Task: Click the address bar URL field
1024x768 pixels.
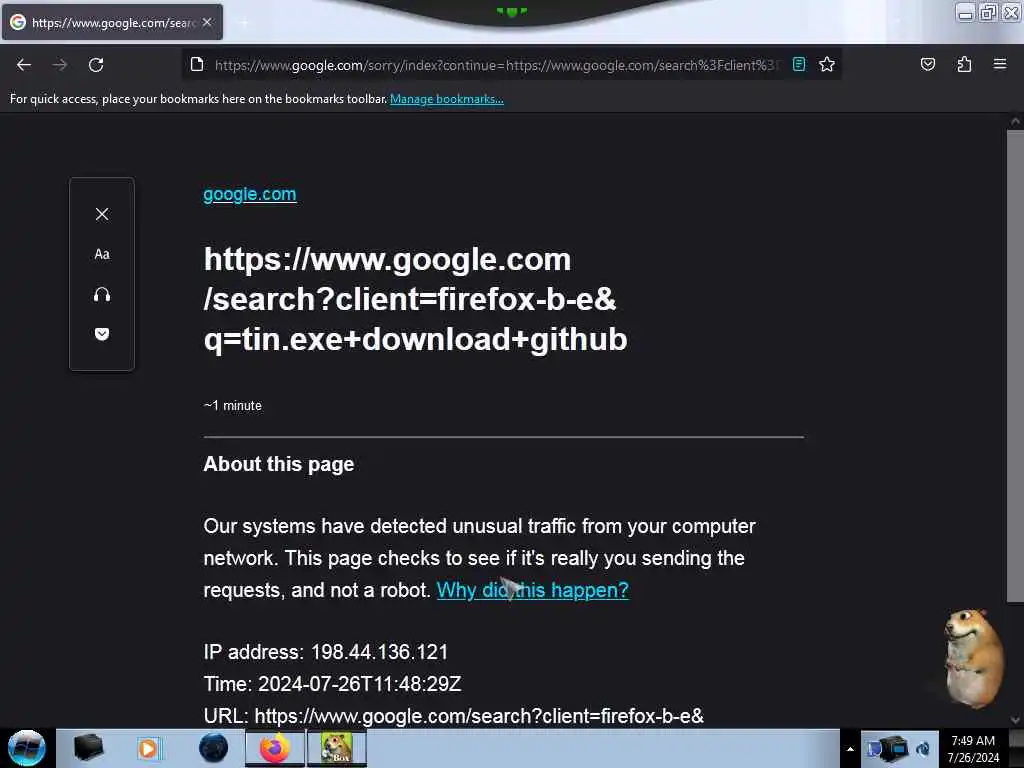Action: click(496, 65)
